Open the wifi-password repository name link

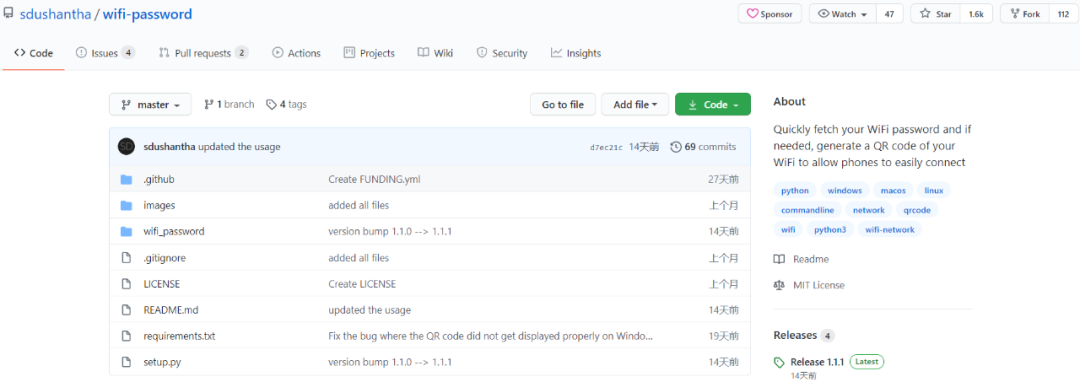pos(147,14)
